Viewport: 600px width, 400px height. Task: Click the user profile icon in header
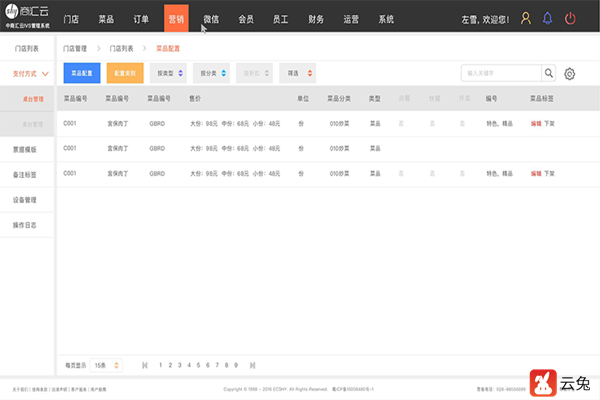click(526, 18)
